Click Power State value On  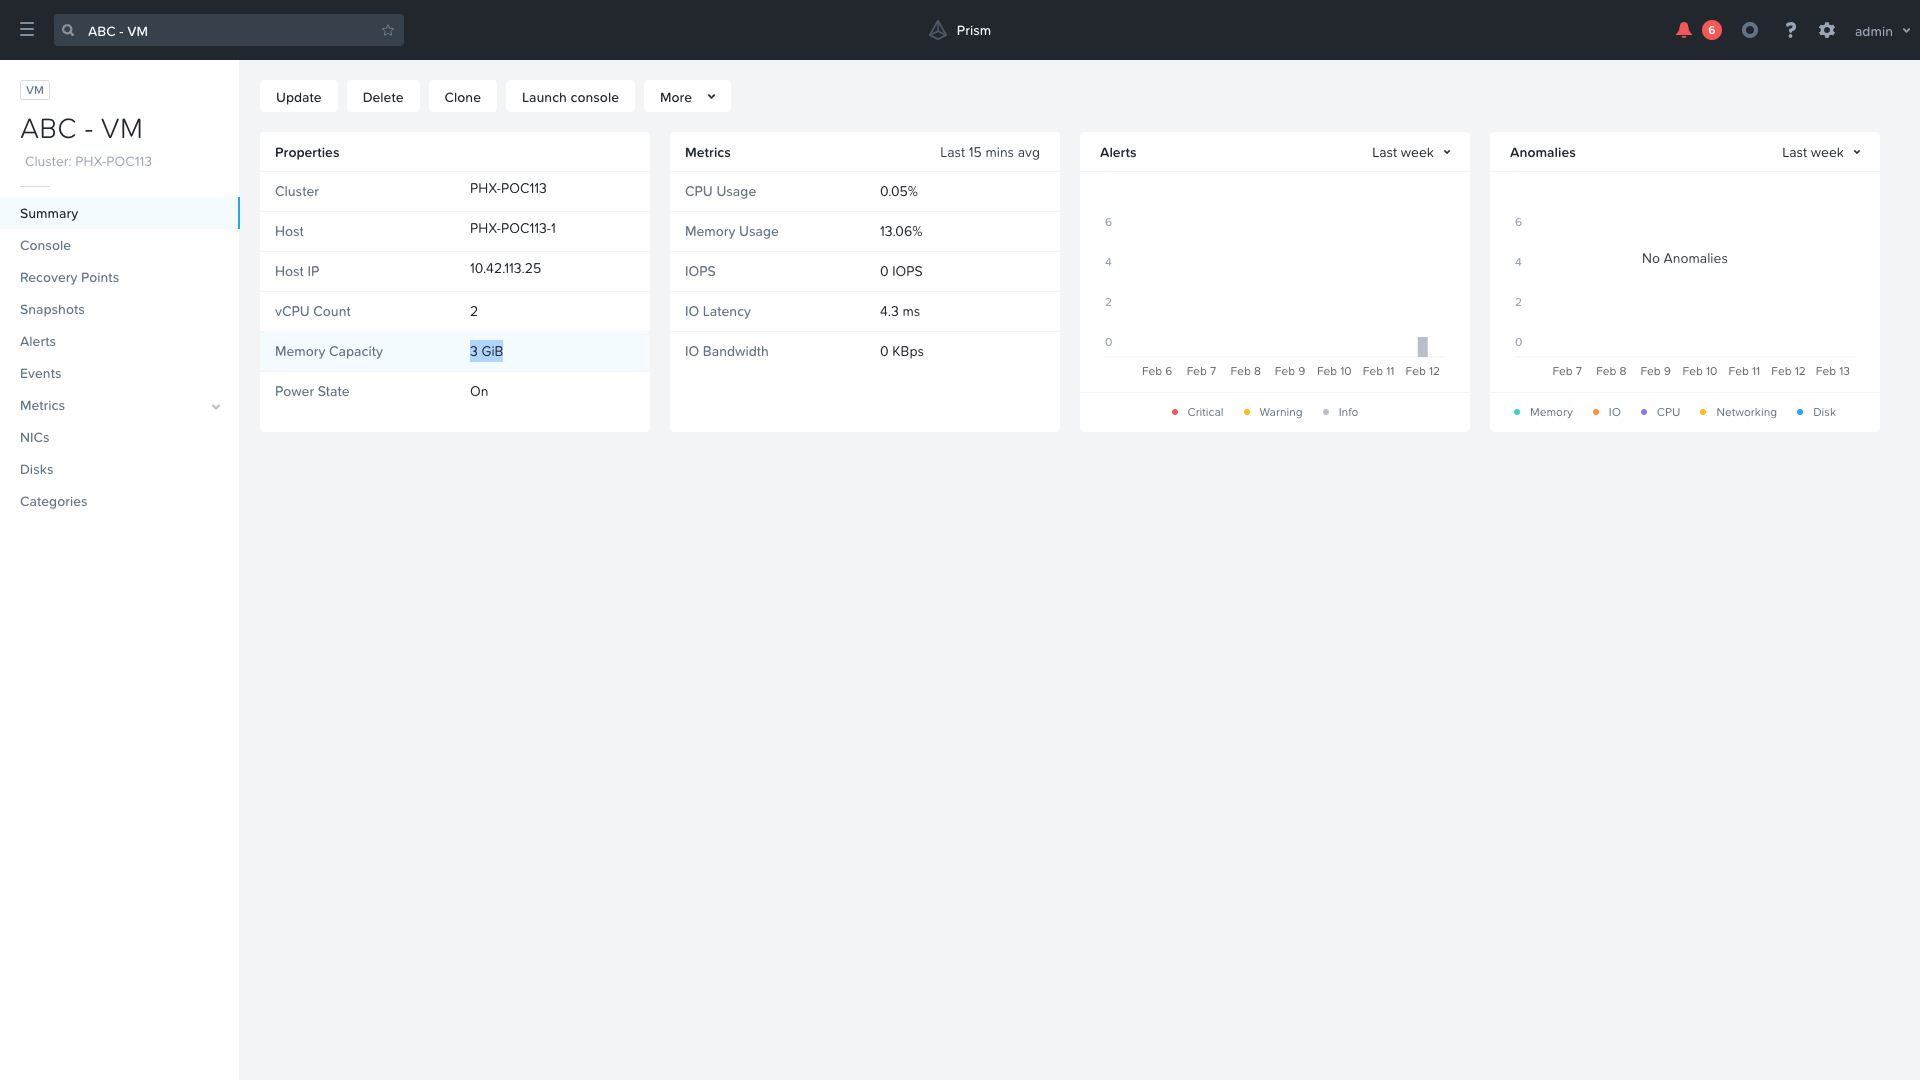point(479,391)
